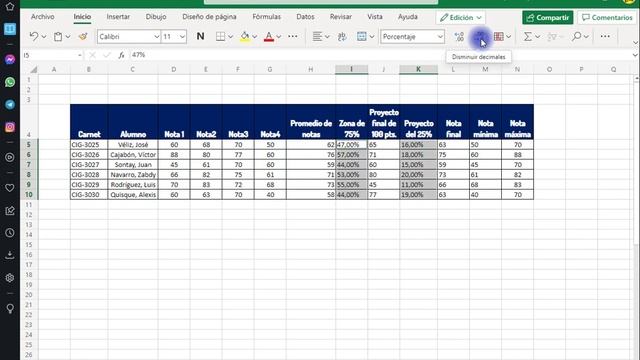Select row 10 header
Screen dimensions: 640x360
coord(29,195)
